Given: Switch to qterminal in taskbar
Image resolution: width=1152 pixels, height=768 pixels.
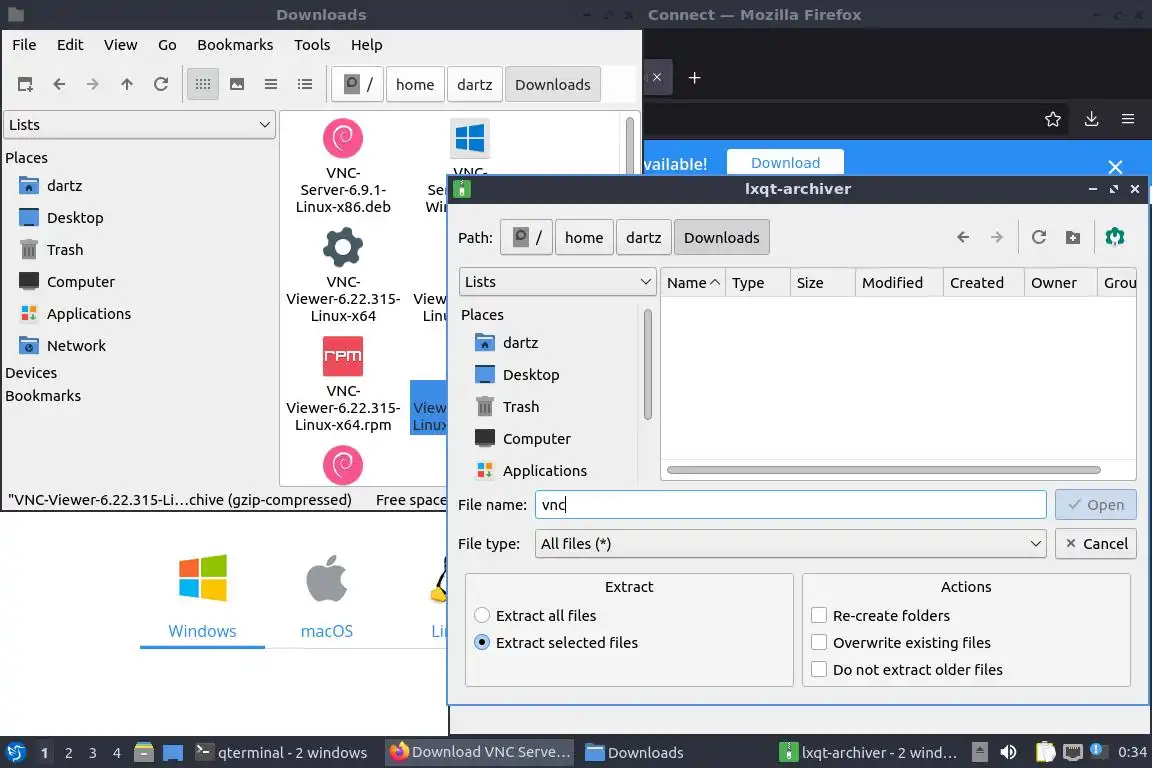Looking at the screenshot, I should pos(281,752).
